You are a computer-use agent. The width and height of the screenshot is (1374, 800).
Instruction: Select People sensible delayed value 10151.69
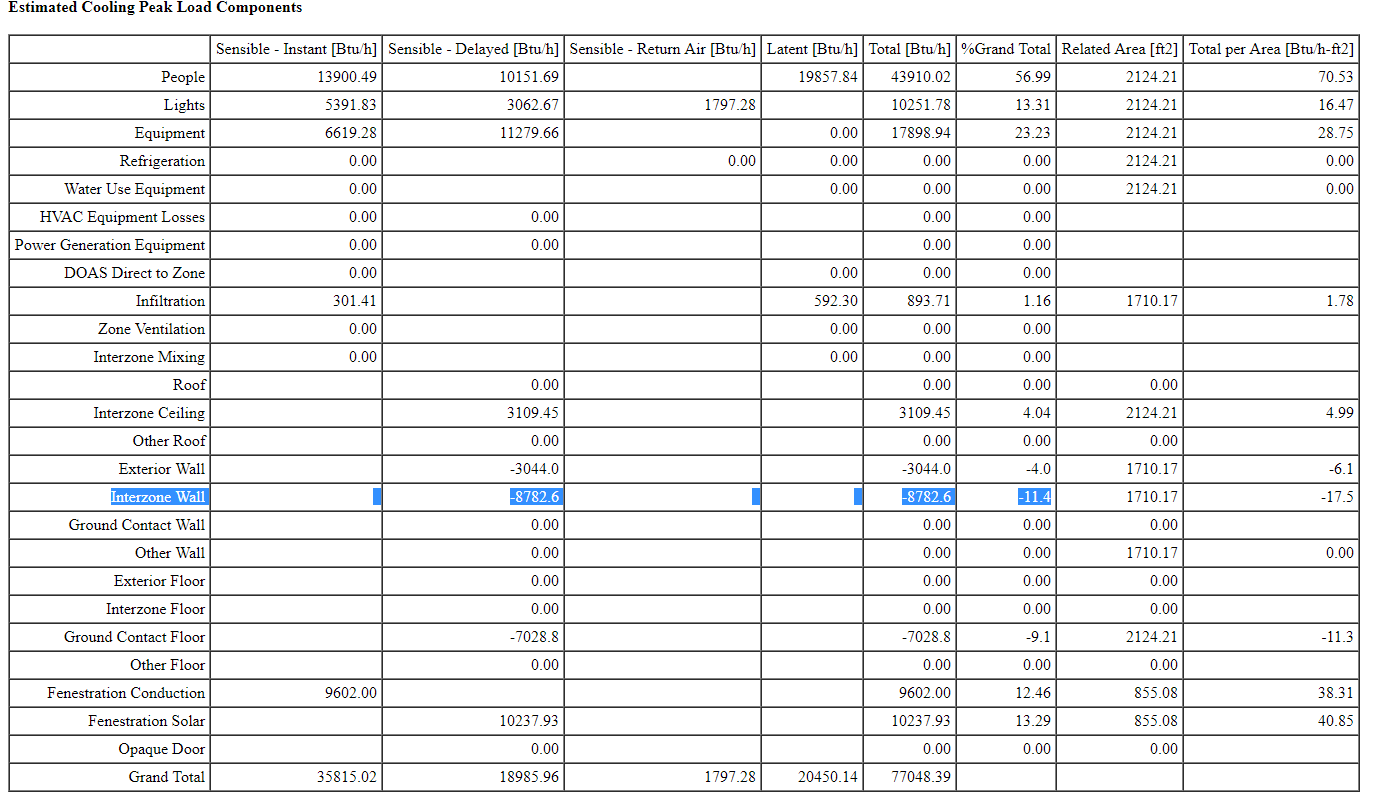pos(529,77)
